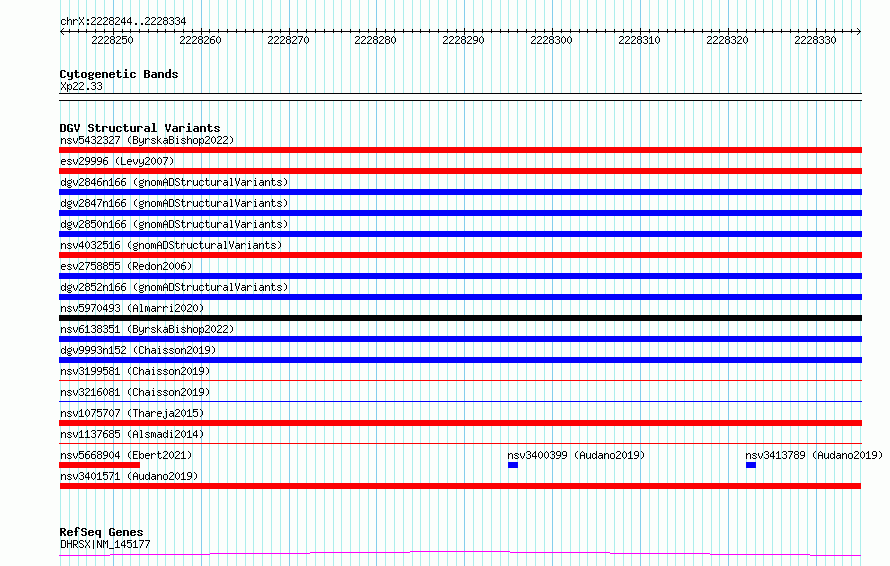Open dgv2850n166 variant label
This screenshot has height=566, width=890.
point(174,224)
